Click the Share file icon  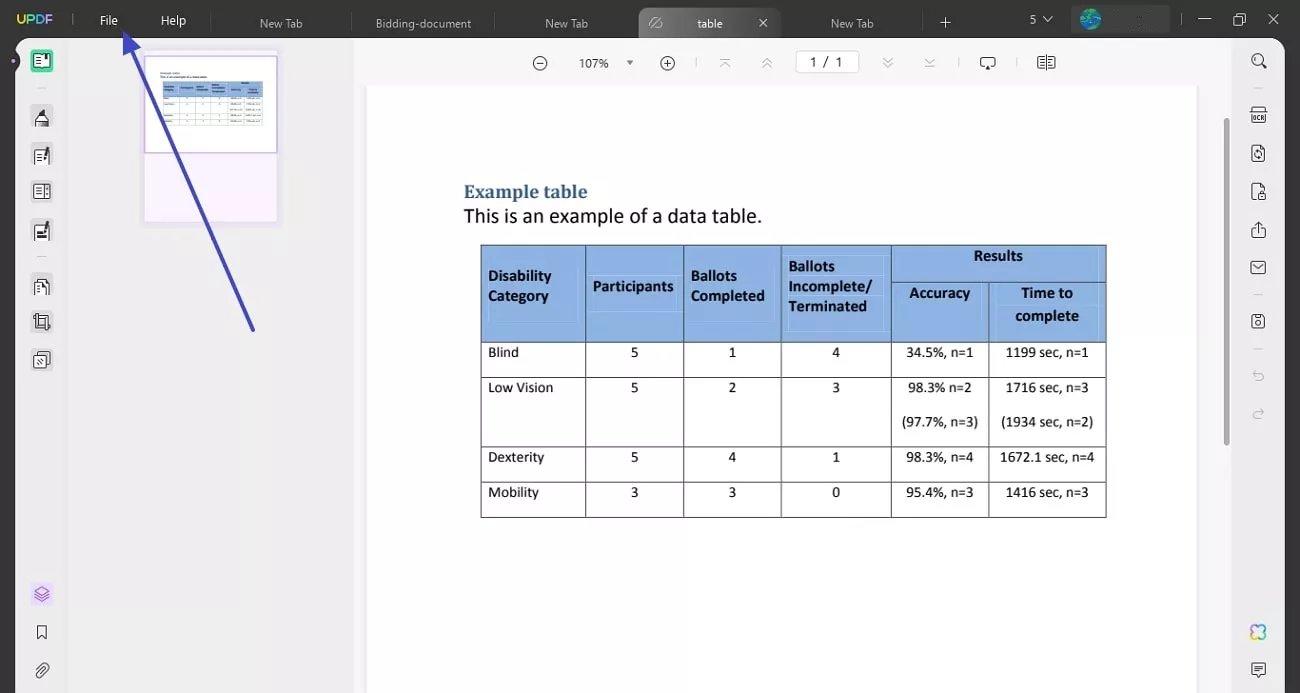[x=1258, y=230]
